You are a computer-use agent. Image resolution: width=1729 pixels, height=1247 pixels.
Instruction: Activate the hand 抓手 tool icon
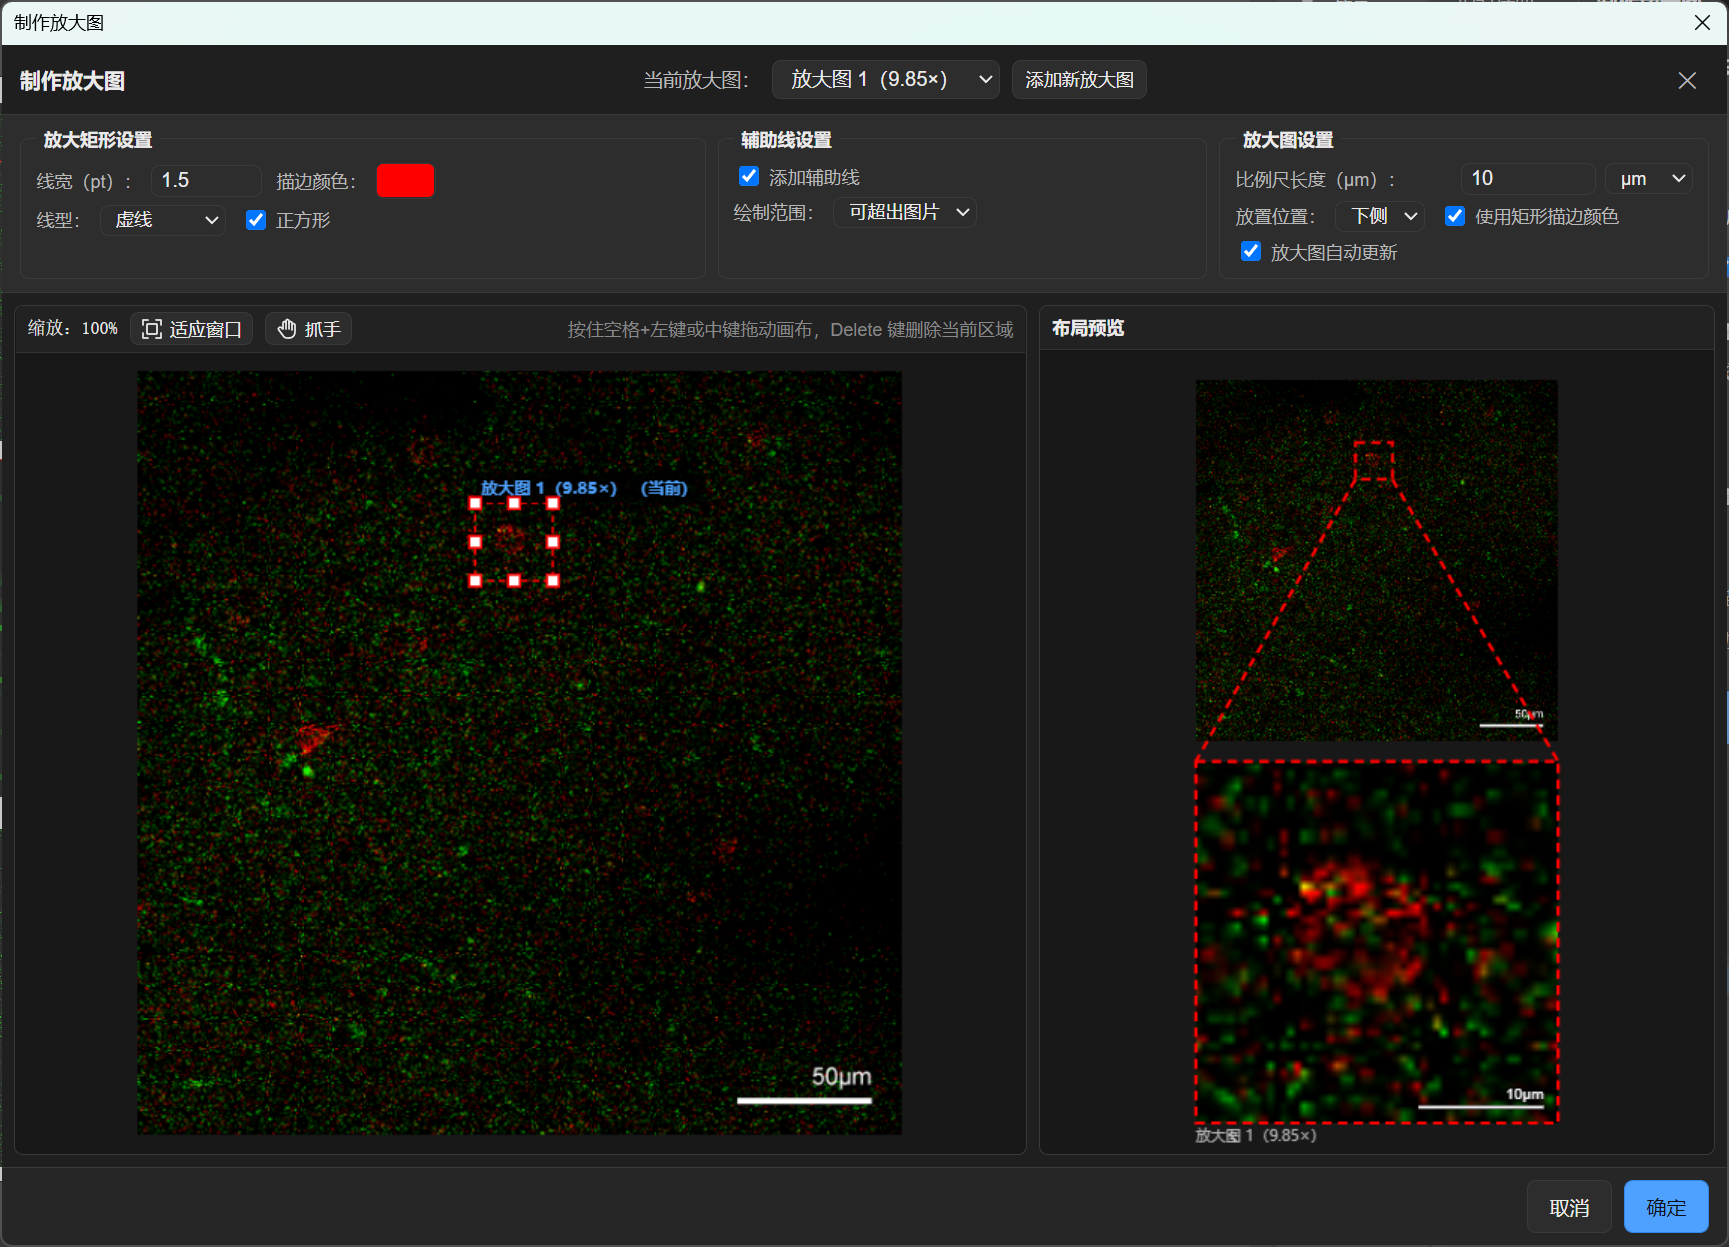(287, 329)
